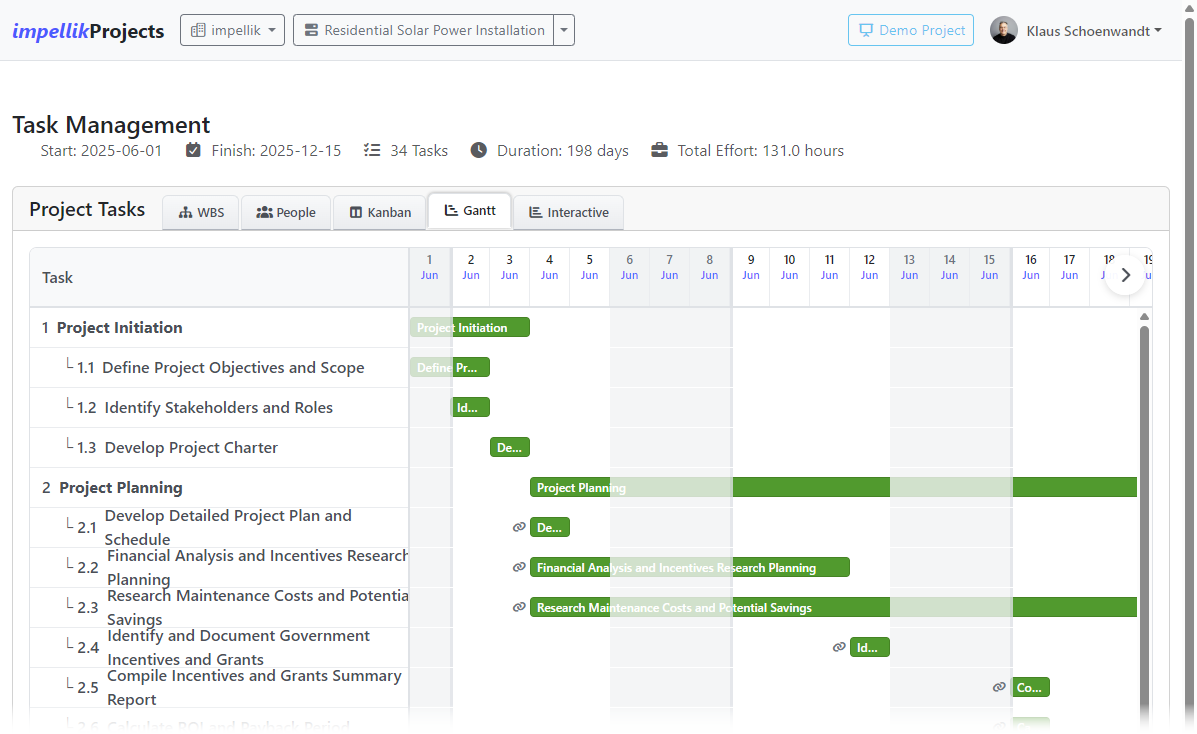1197x734 pixels.
Task: Click the Start: 2025-06-01 text
Action: (101, 150)
